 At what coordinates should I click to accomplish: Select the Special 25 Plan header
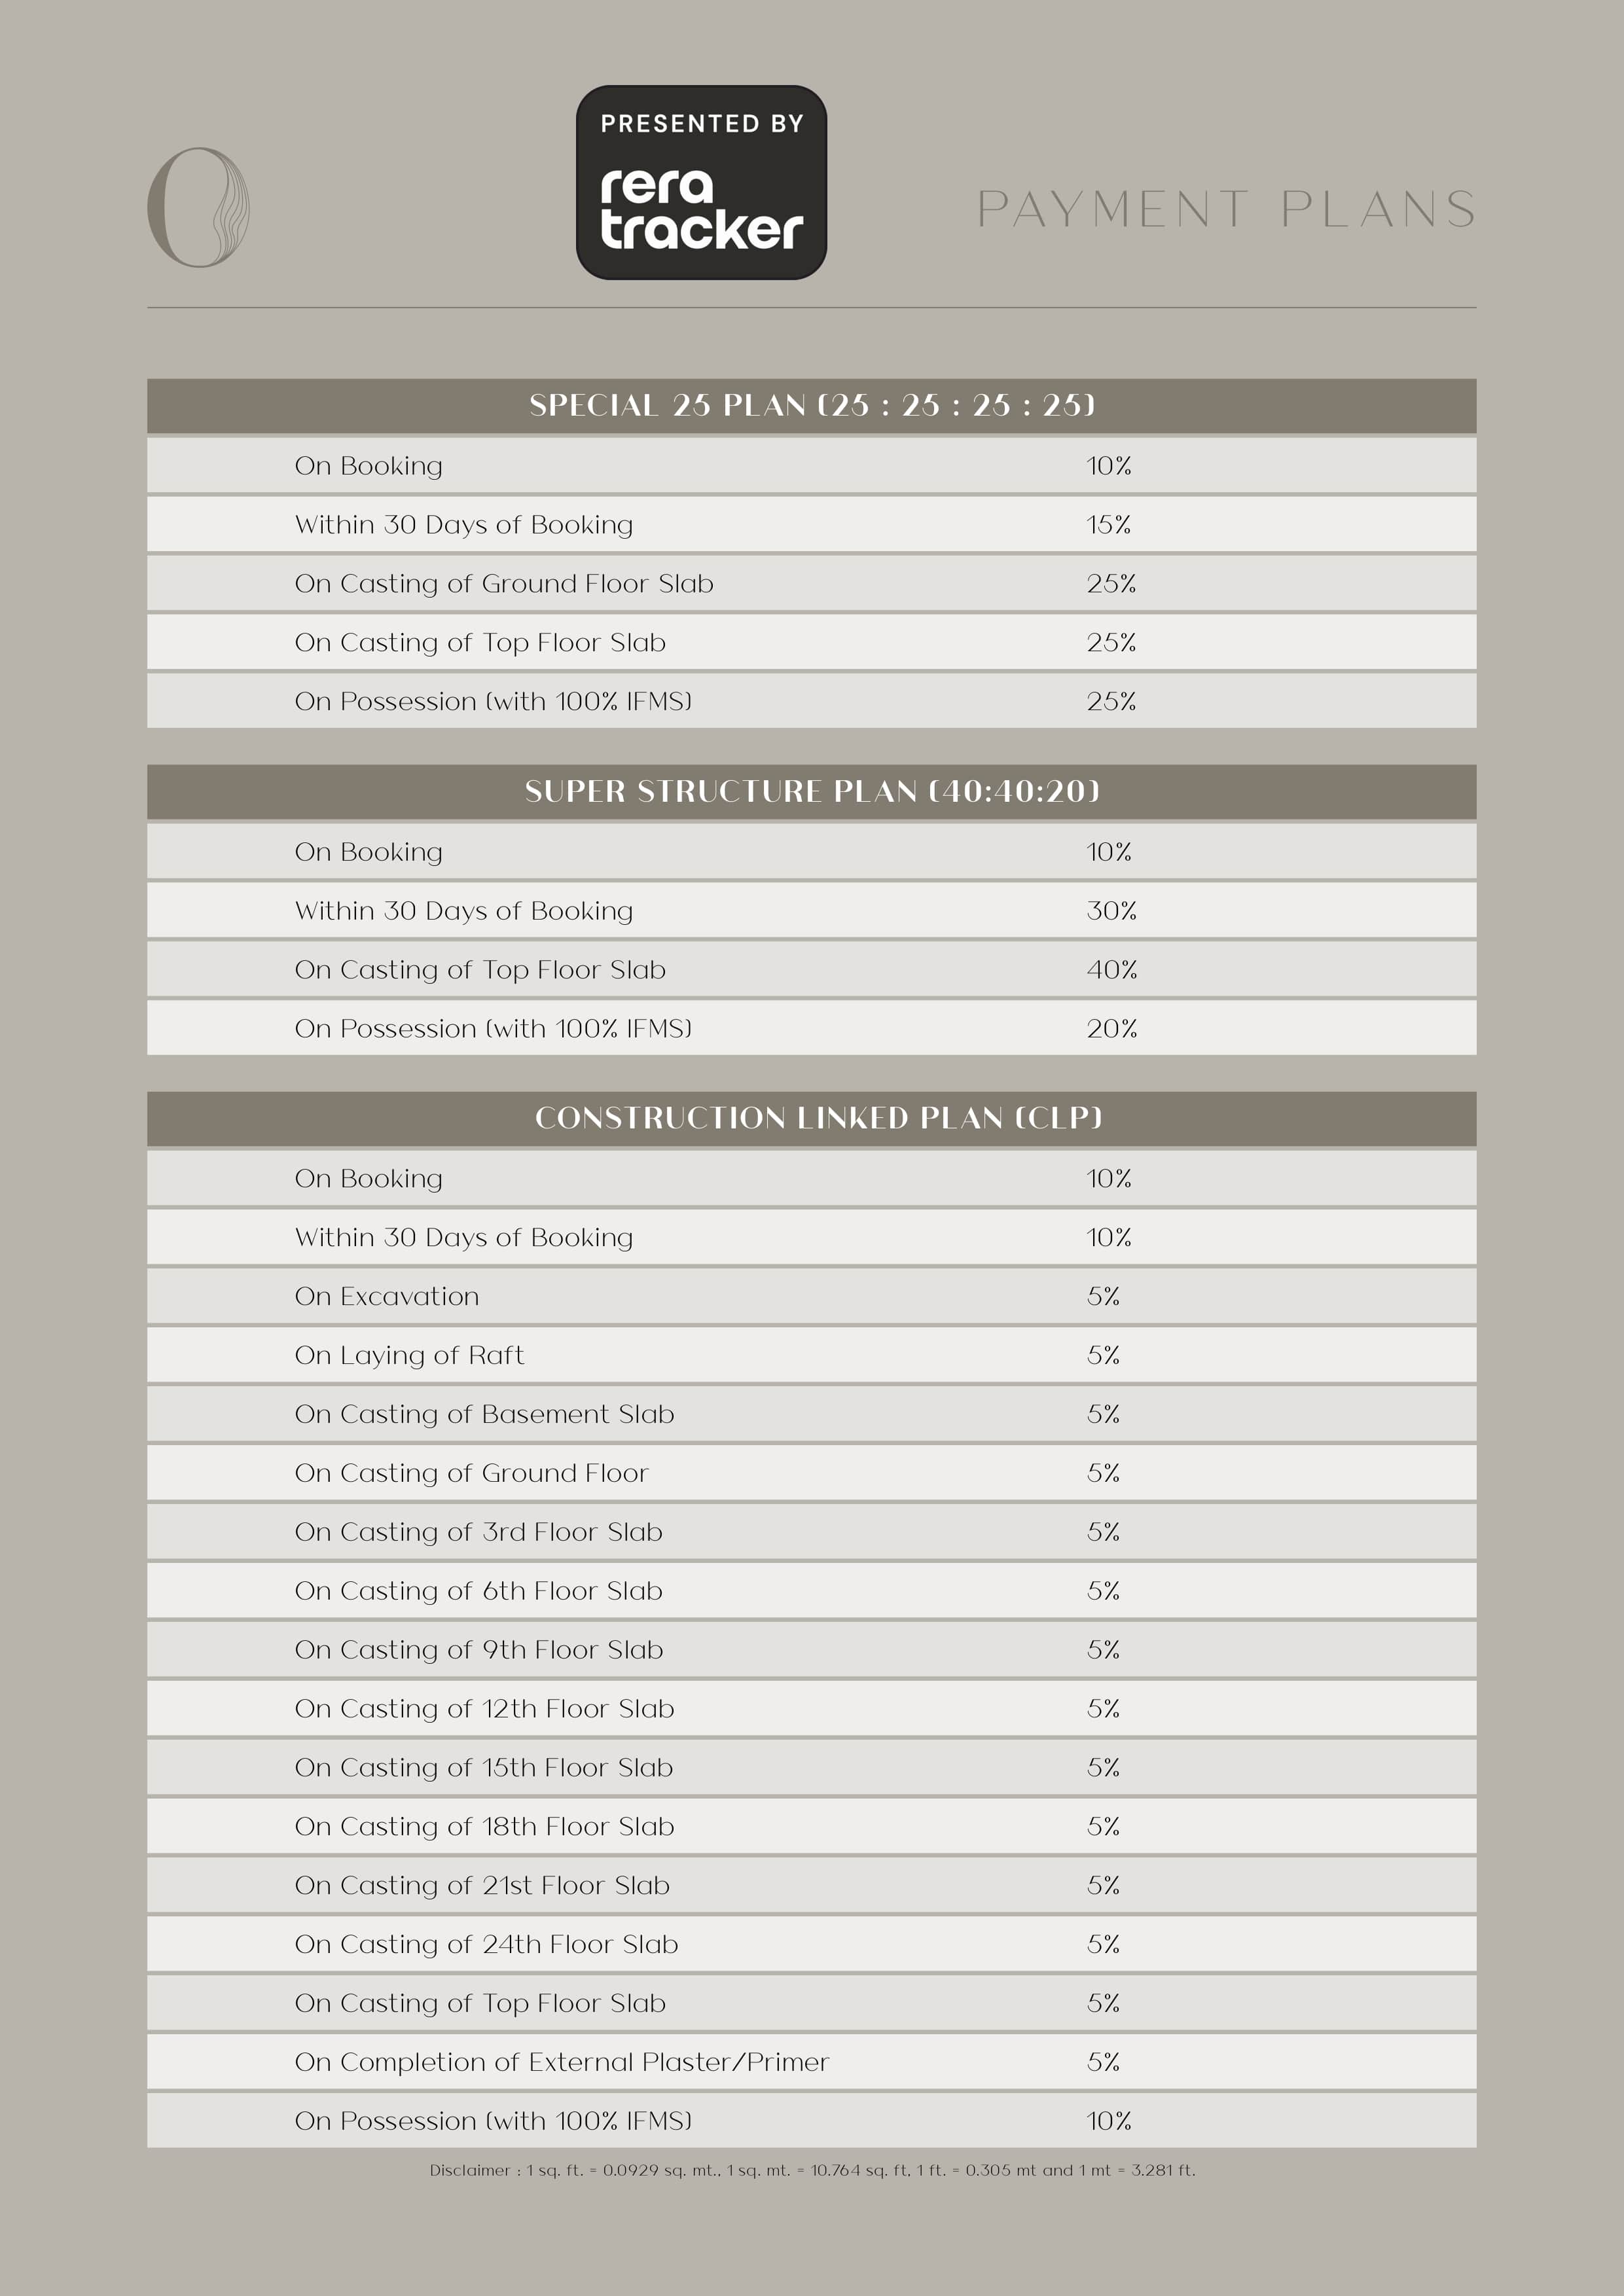coord(811,405)
